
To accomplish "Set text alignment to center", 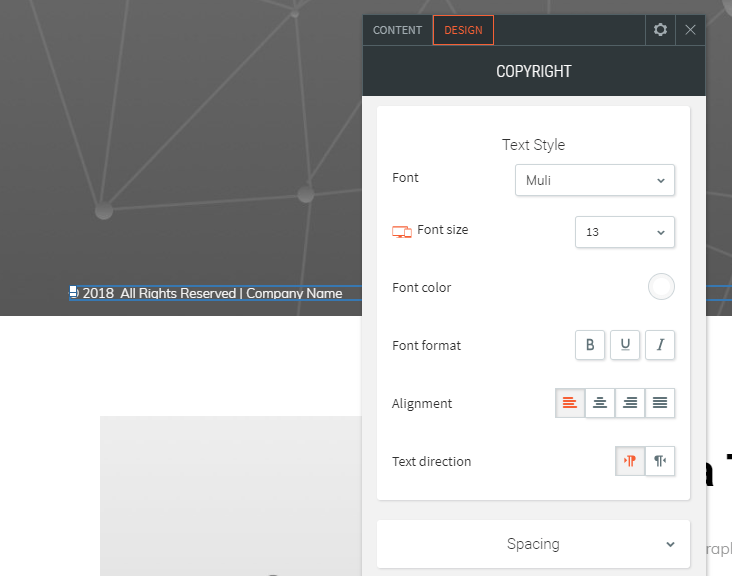I will coord(600,403).
